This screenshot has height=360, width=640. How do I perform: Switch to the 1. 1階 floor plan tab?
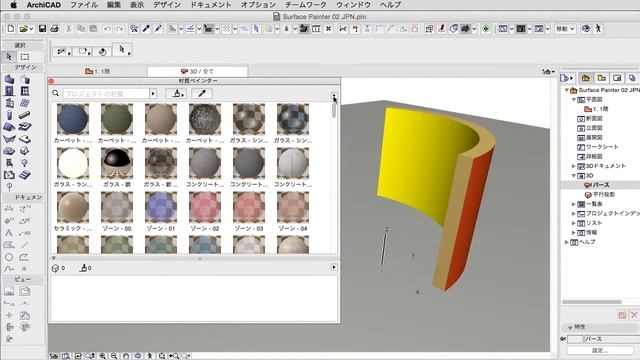[98, 71]
